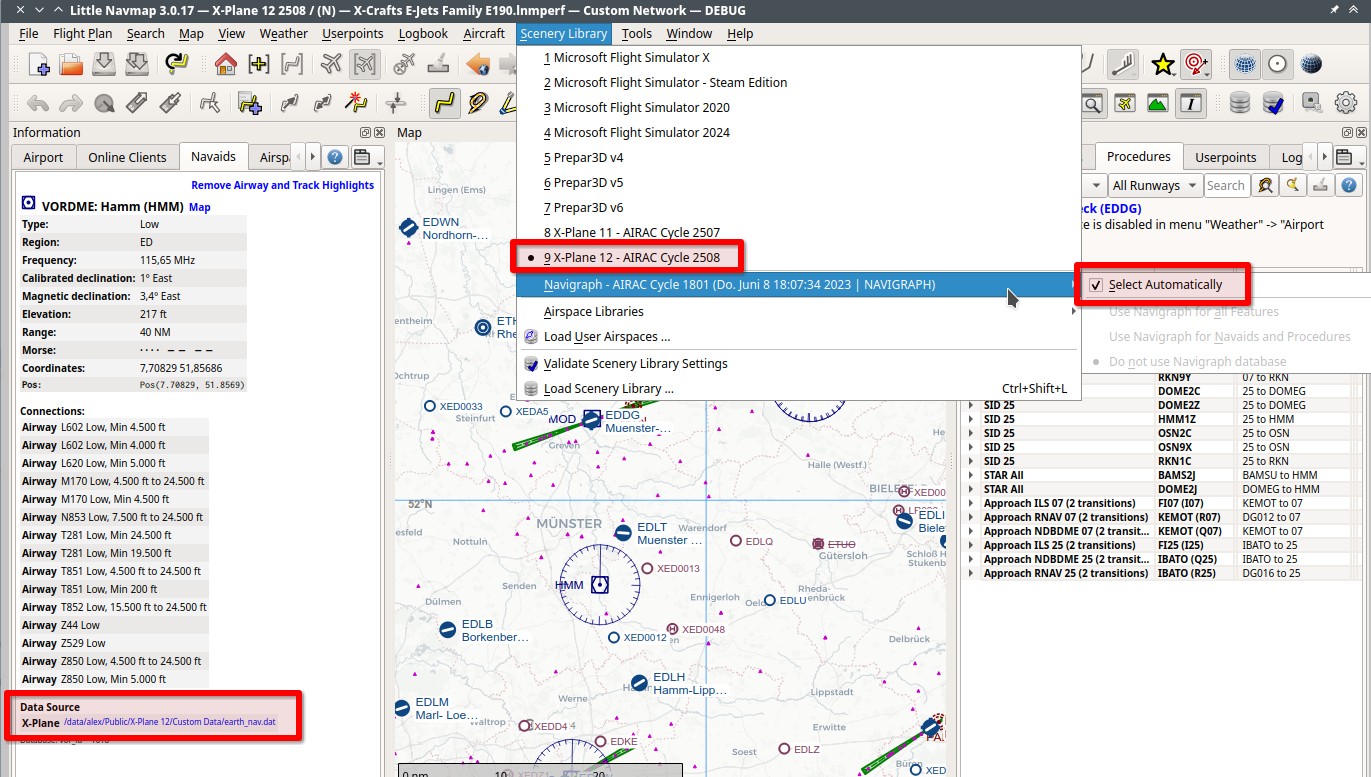Click the broom cleanup icon in the toolbar
Viewport: 1371px width, 777px height.
437,65
